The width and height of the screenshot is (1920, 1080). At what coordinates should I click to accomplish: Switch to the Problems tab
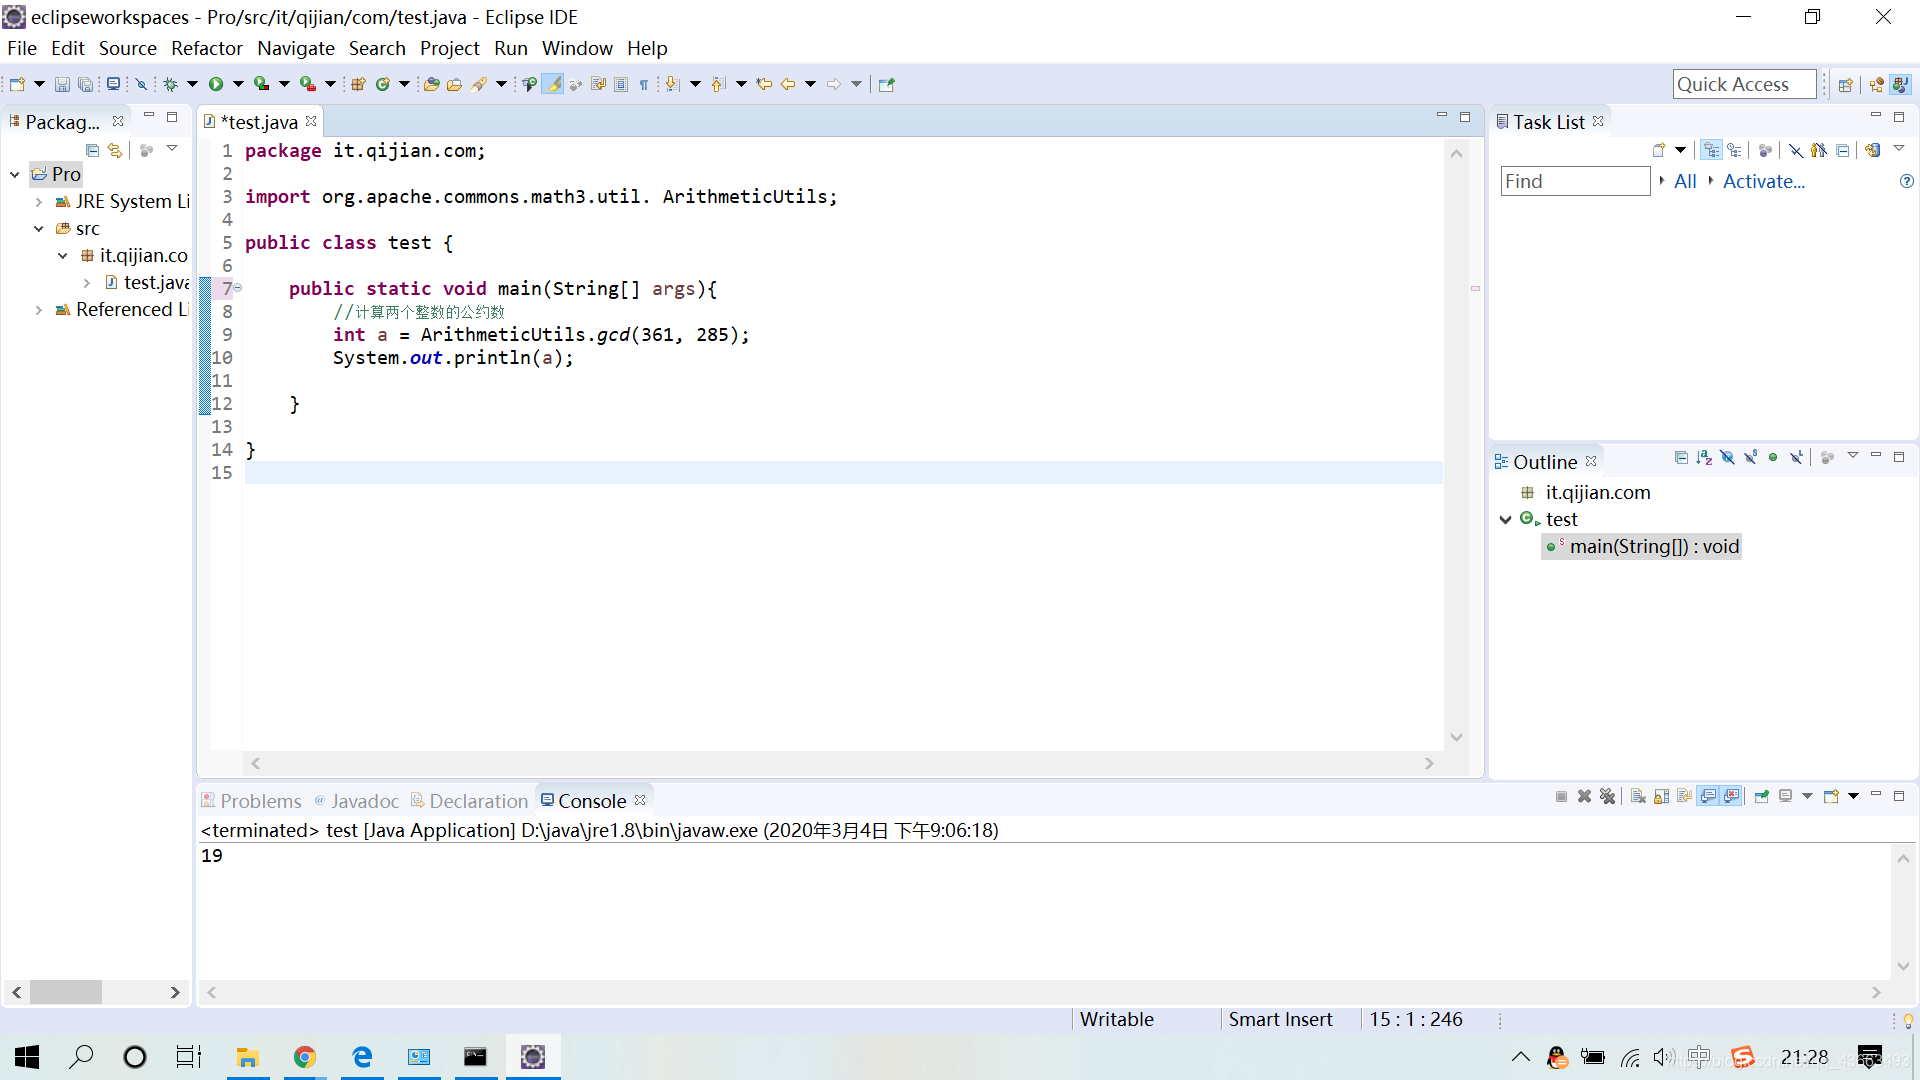pos(259,801)
